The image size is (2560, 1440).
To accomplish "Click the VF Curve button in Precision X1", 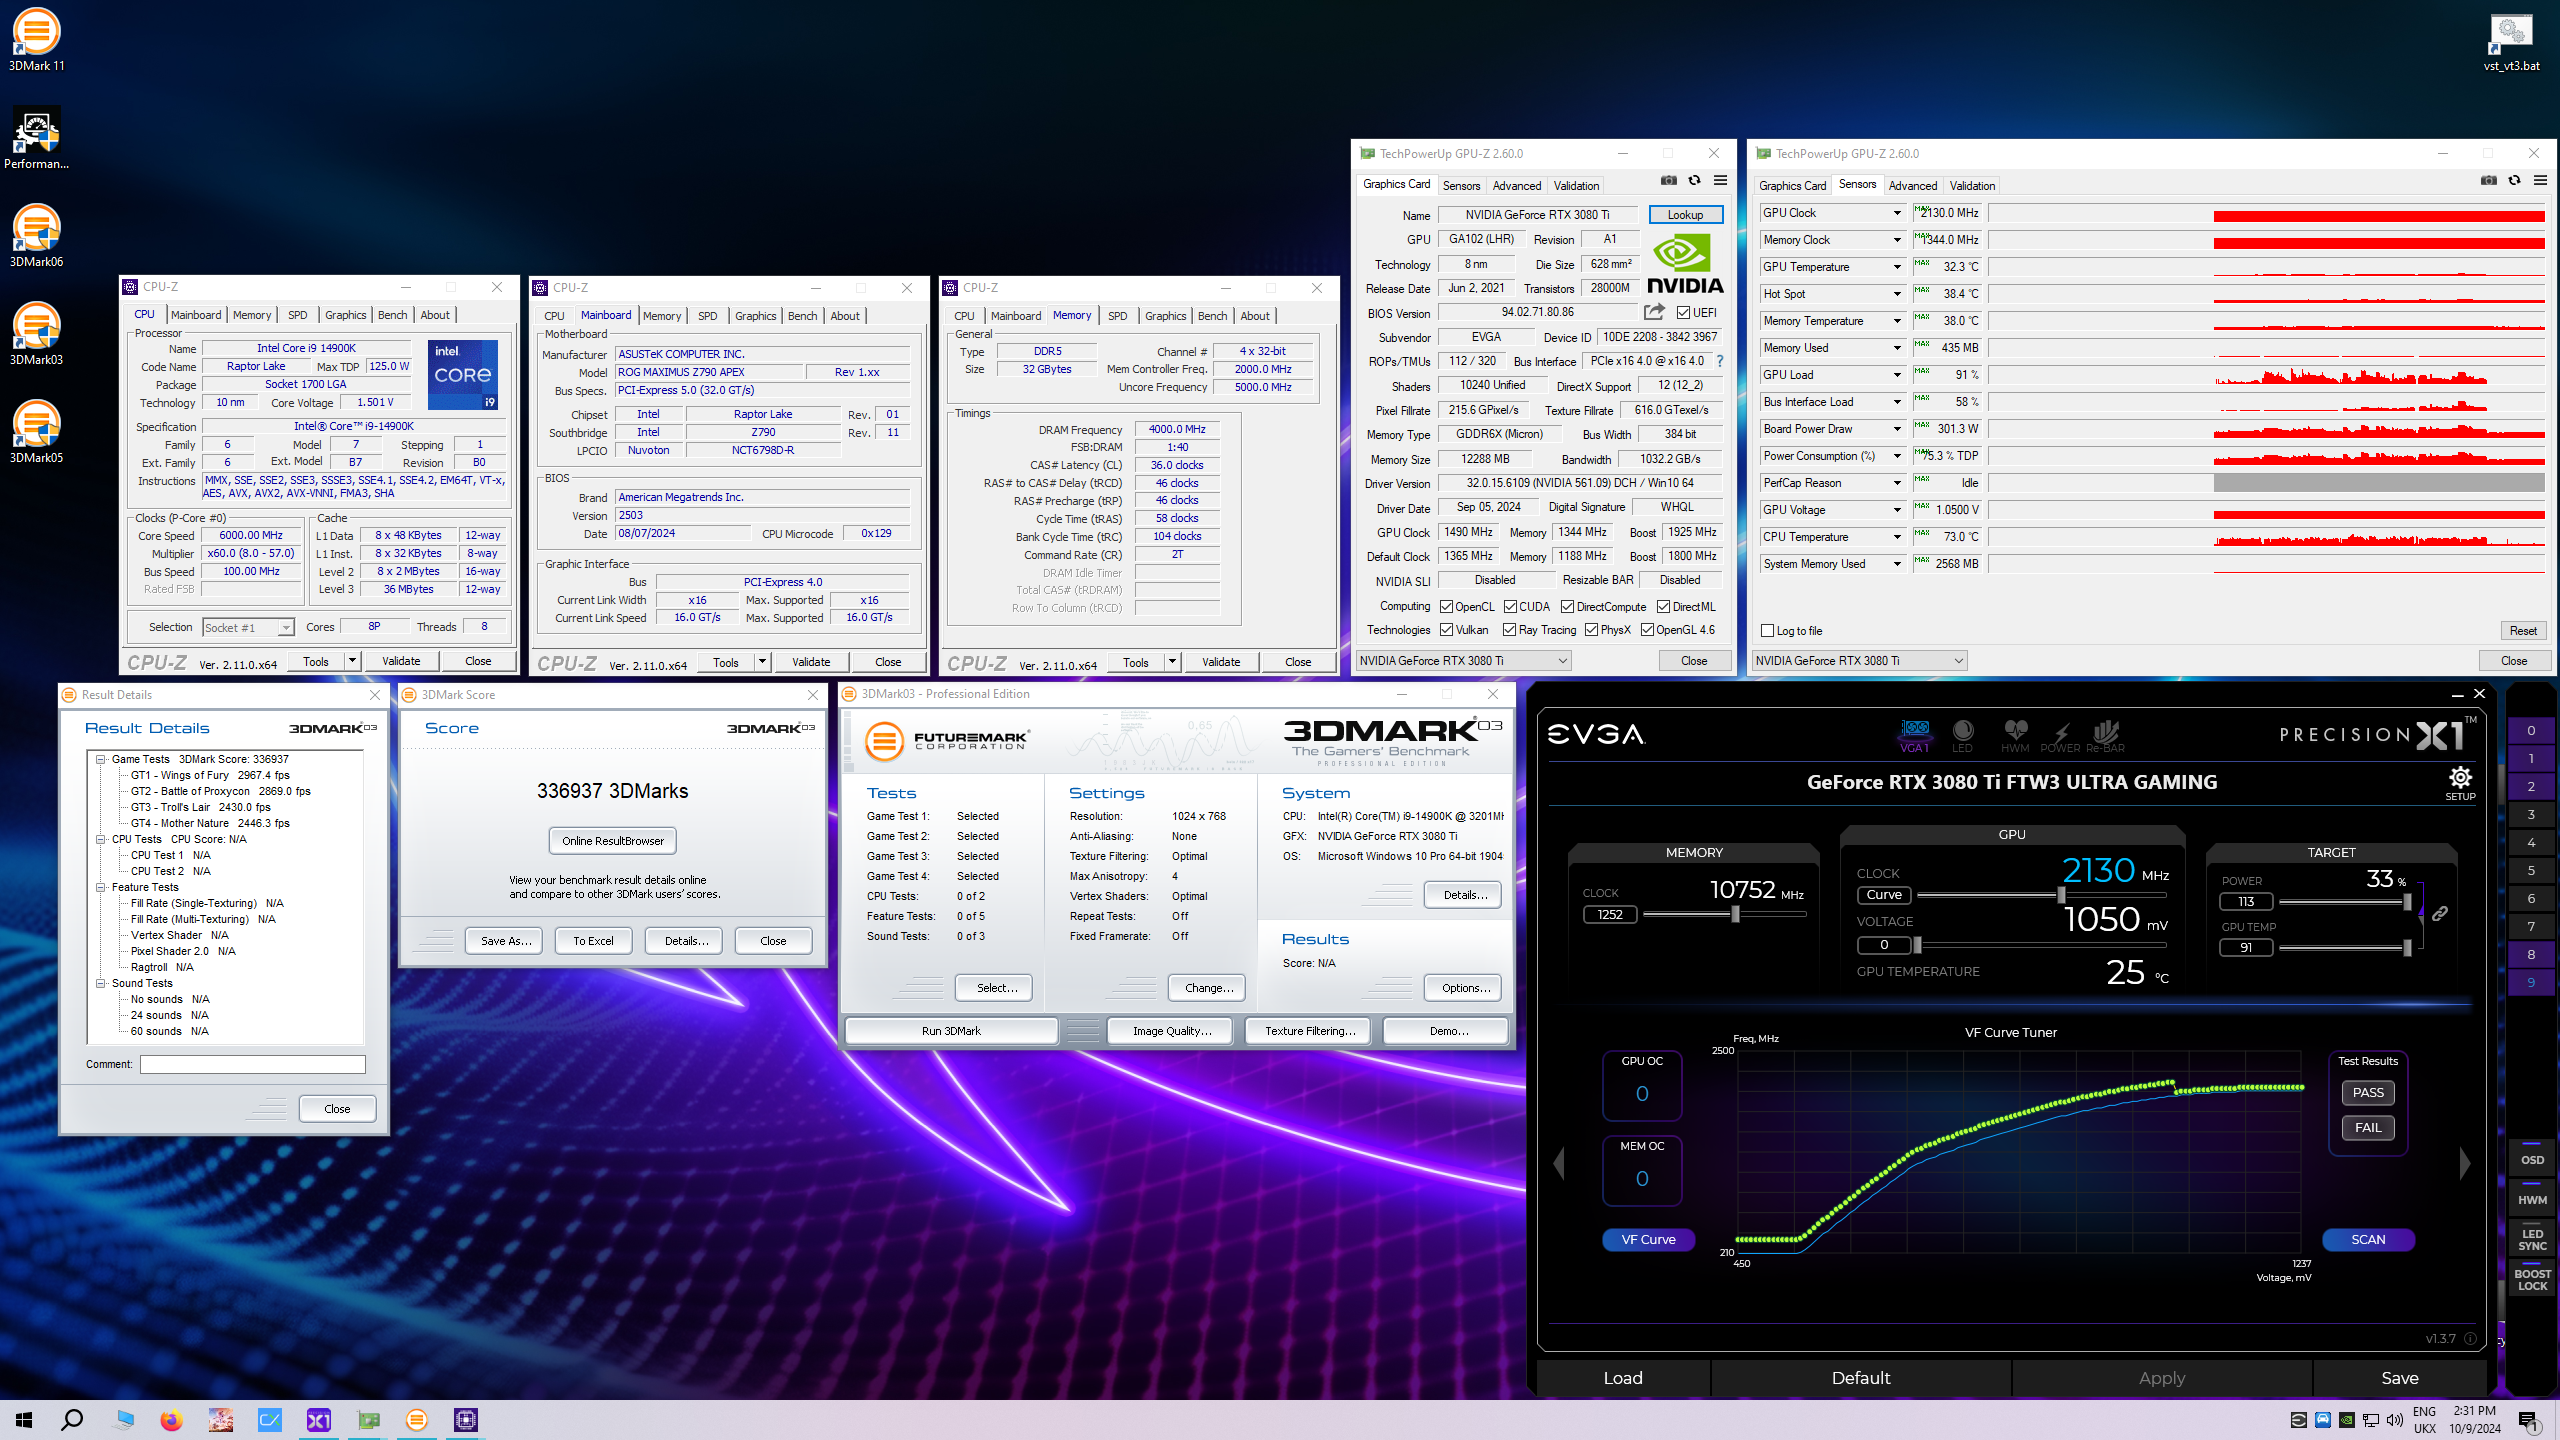I will pyautogui.click(x=1648, y=1240).
